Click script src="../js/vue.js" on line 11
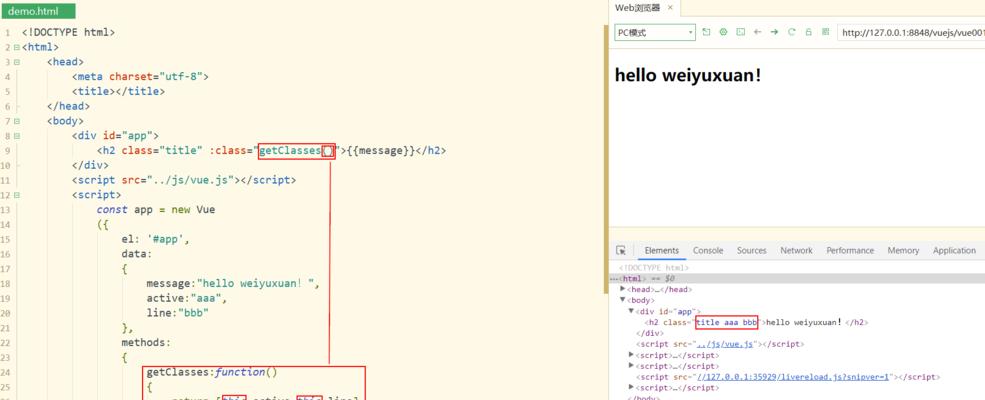Image resolution: width=985 pixels, height=400 pixels. [183, 180]
